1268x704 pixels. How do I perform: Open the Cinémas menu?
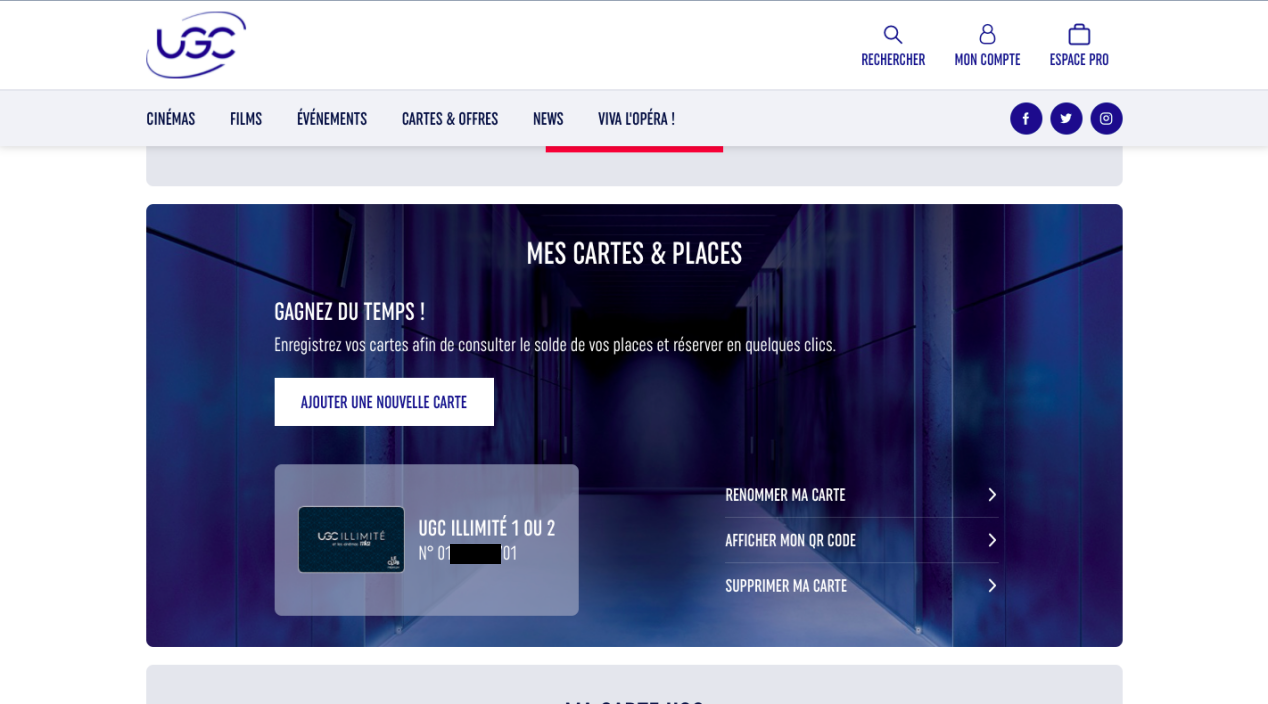171,119
